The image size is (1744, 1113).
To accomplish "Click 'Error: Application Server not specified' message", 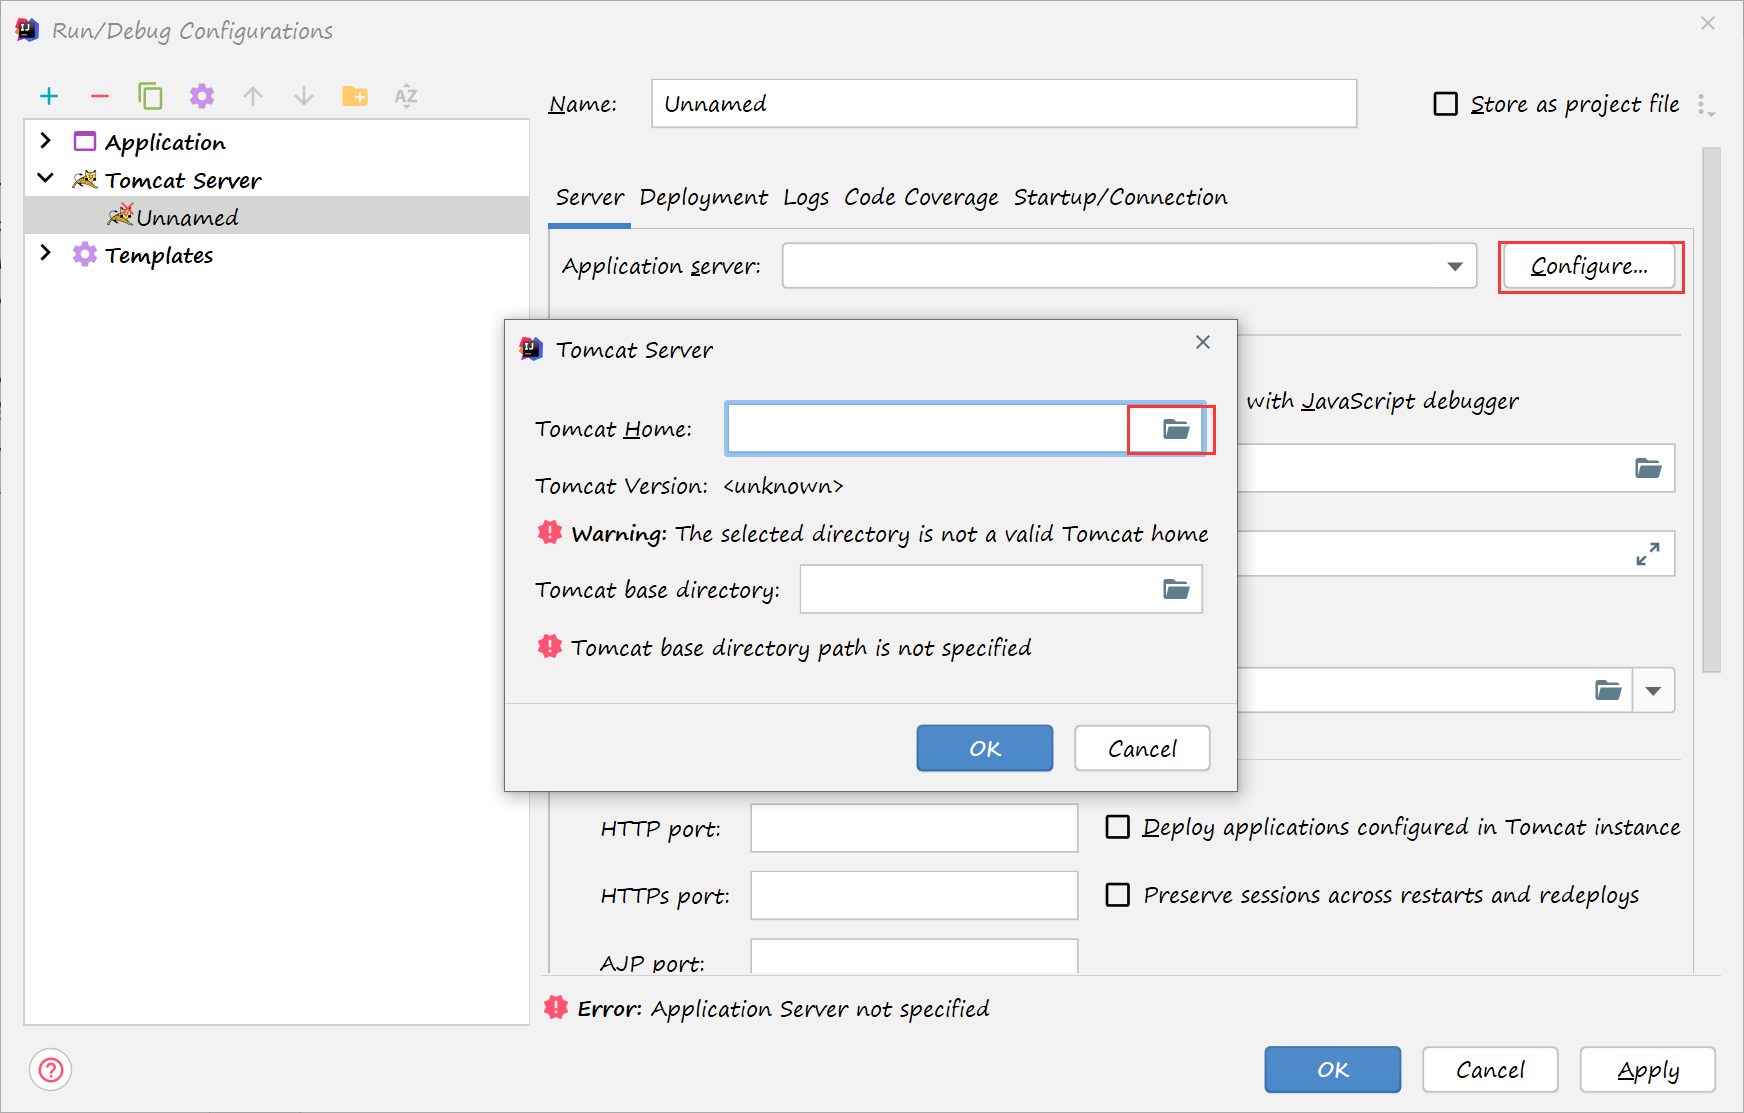I will pos(783,1009).
